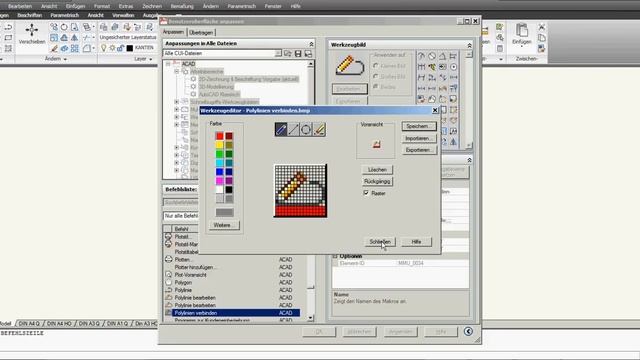
Task: Open the Bemaßung menu
Action: (x=182, y=6)
